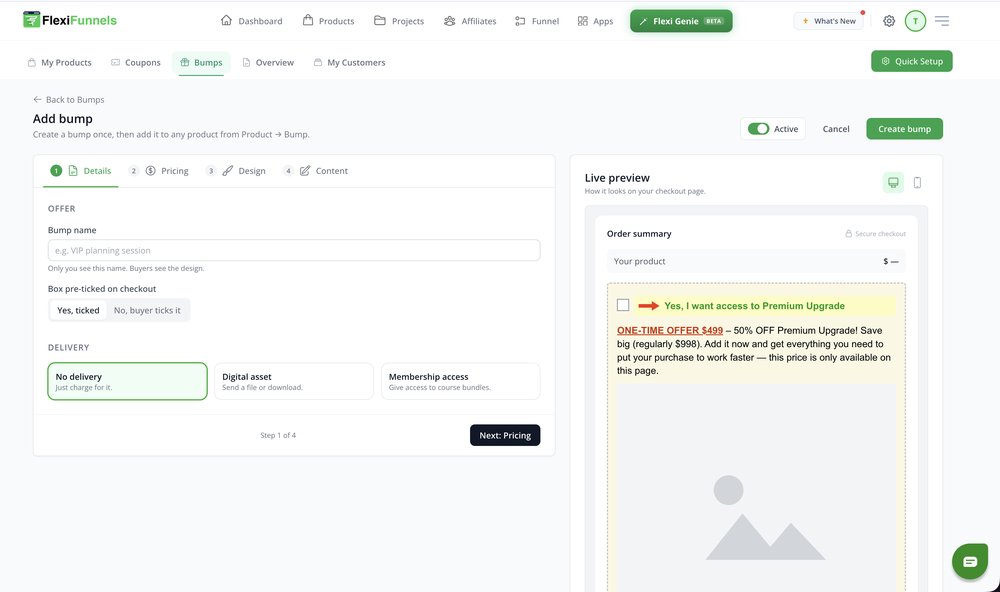Click the Dashboard home icon

click(226, 20)
